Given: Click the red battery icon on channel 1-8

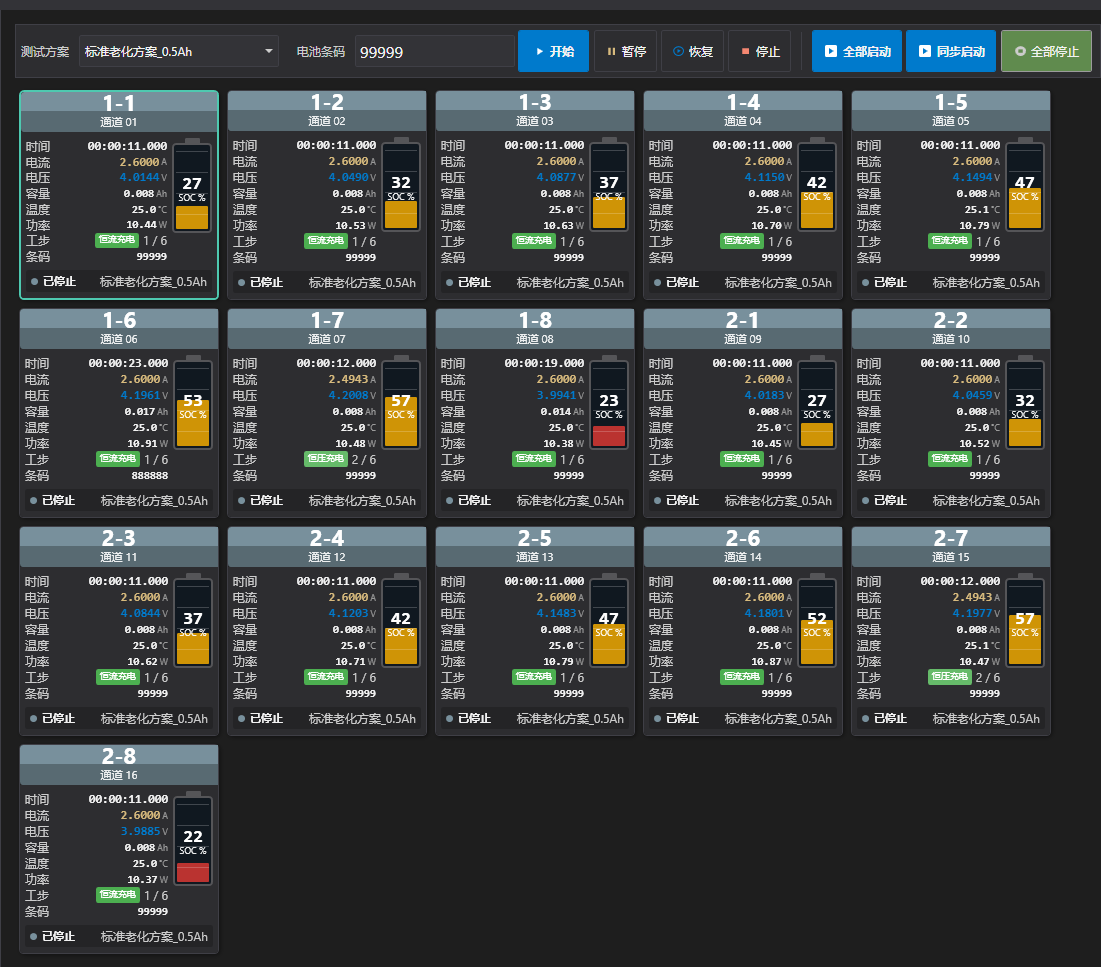Looking at the screenshot, I should click(x=609, y=403).
